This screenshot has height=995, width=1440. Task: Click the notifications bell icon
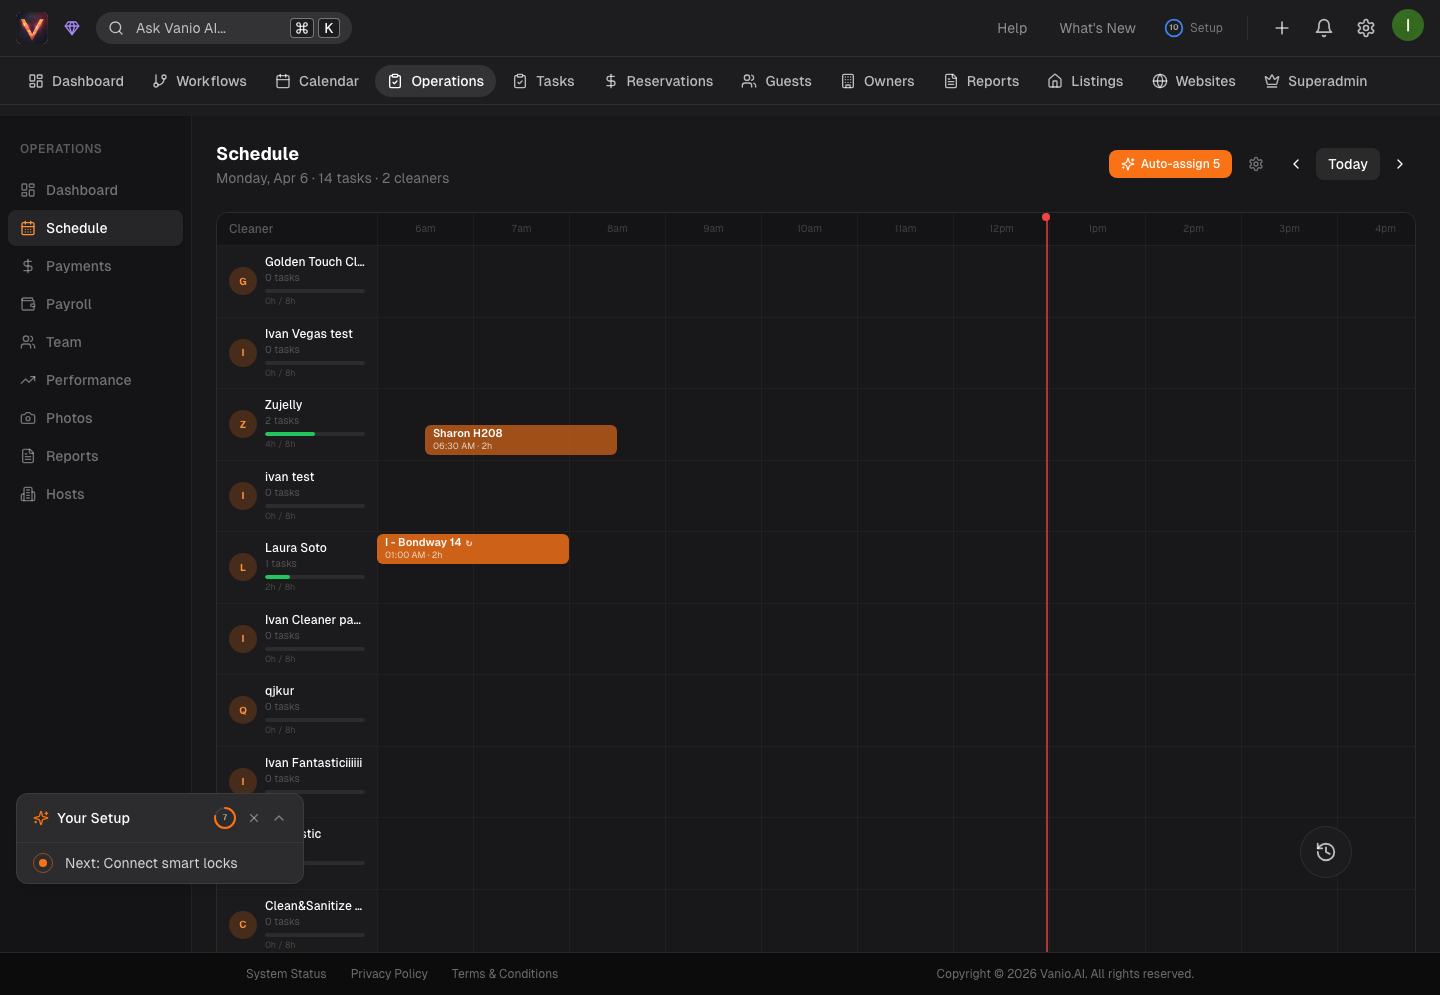(1323, 28)
